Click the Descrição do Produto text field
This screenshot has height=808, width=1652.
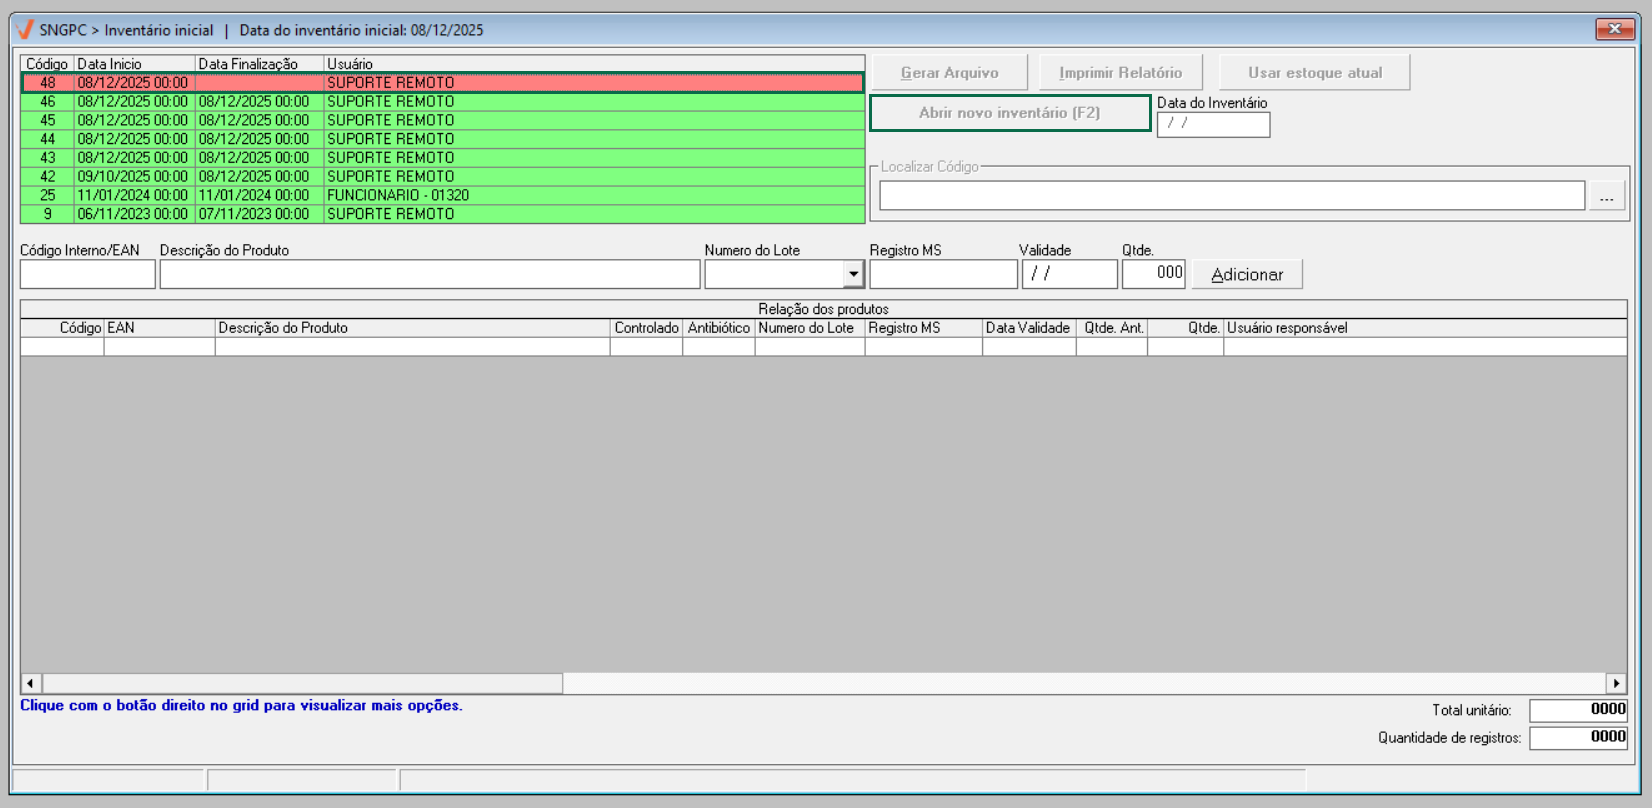tap(429, 274)
